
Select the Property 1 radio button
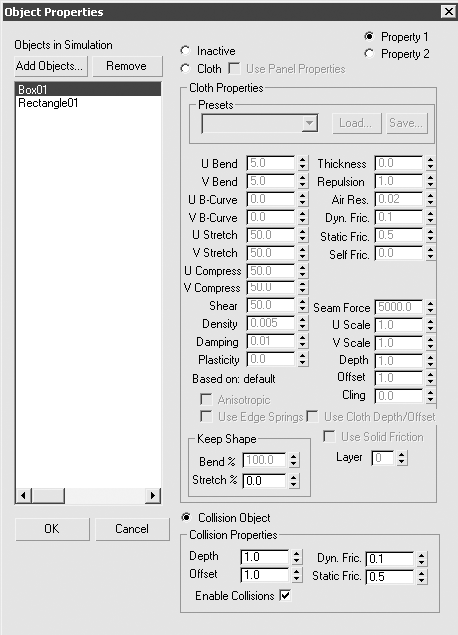coord(369,36)
